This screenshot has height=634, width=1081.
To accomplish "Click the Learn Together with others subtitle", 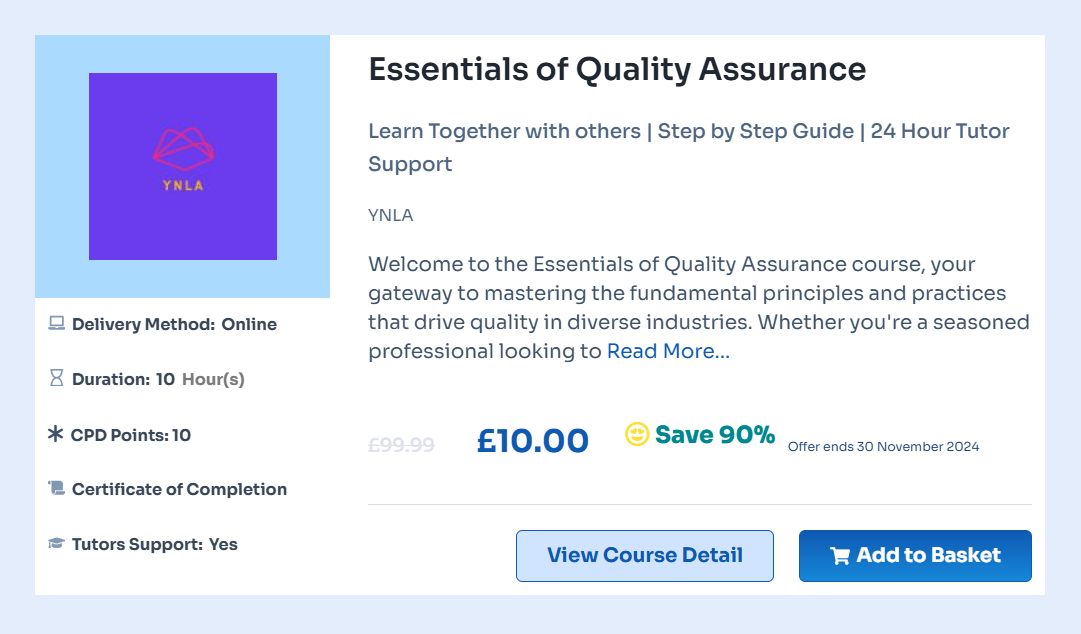I will 689,147.
